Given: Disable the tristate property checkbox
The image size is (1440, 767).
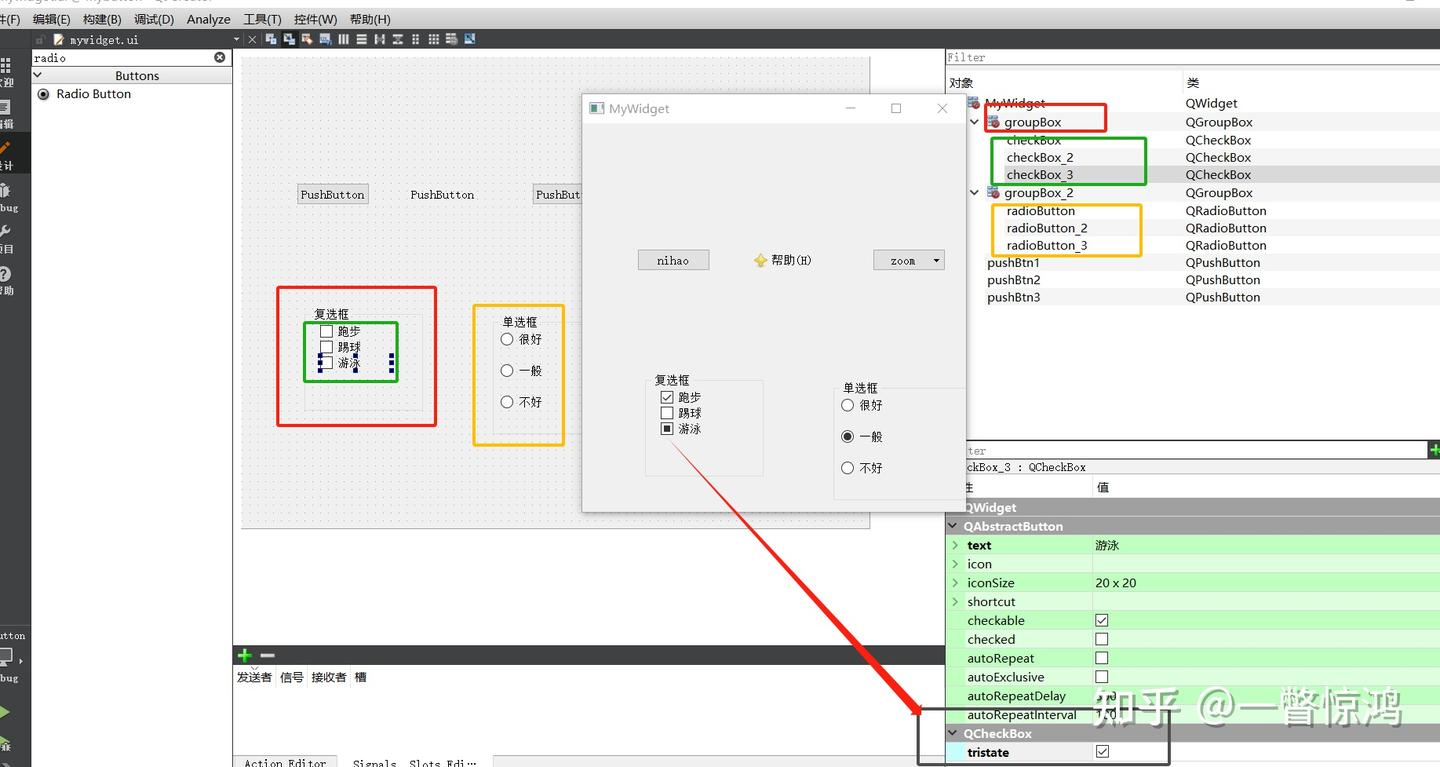Looking at the screenshot, I should (1102, 752).
